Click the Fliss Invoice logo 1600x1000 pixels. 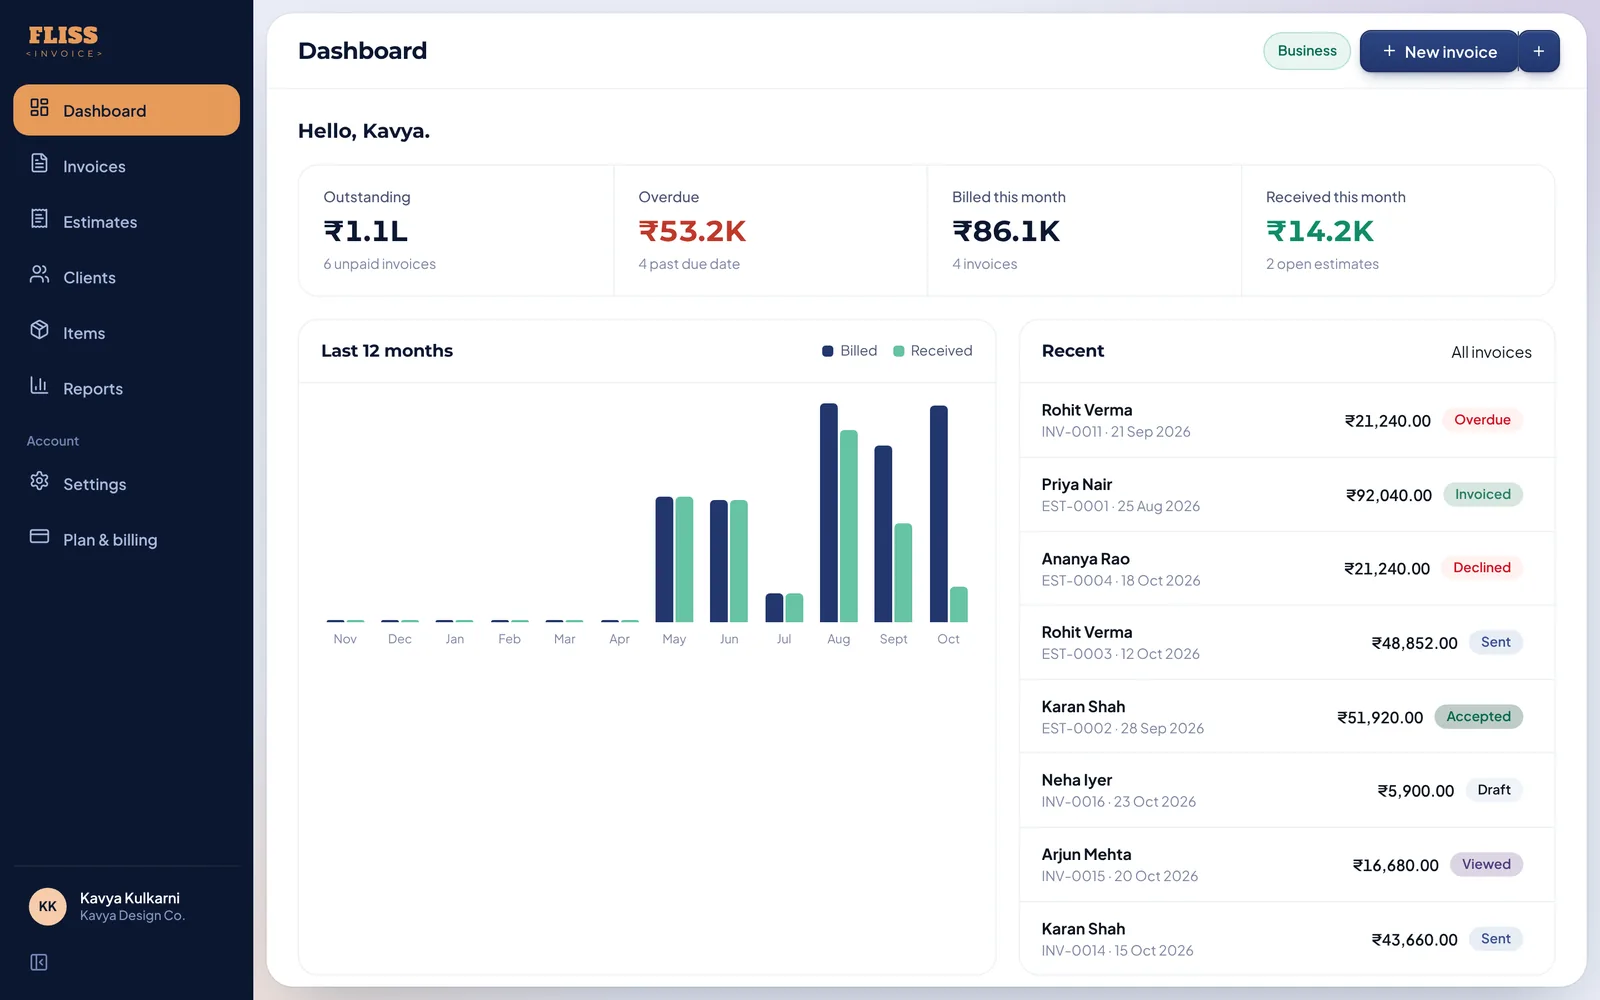[64, 41]
